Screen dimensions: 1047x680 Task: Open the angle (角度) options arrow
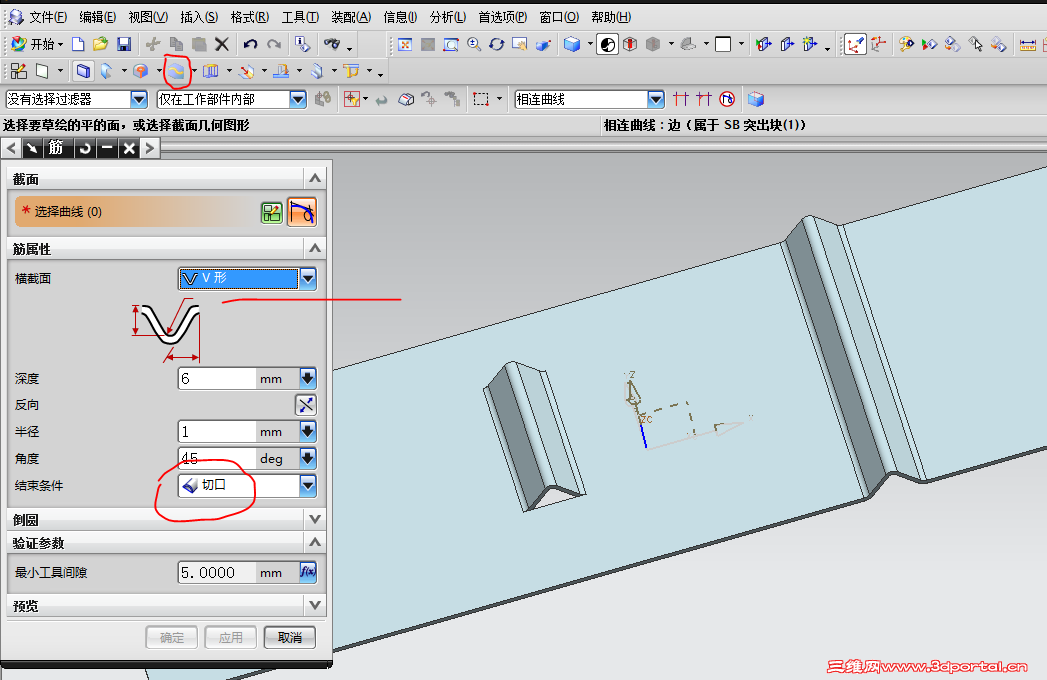[x=308, y=458]
